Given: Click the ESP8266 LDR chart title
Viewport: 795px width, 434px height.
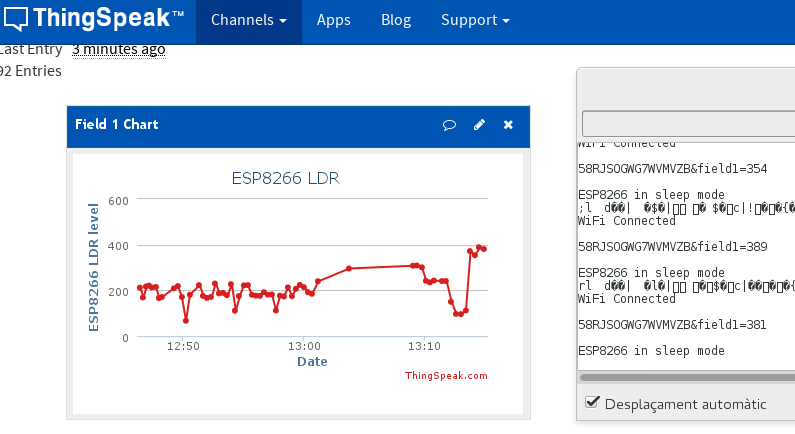Looking at the screenshot, I should 285,178.
